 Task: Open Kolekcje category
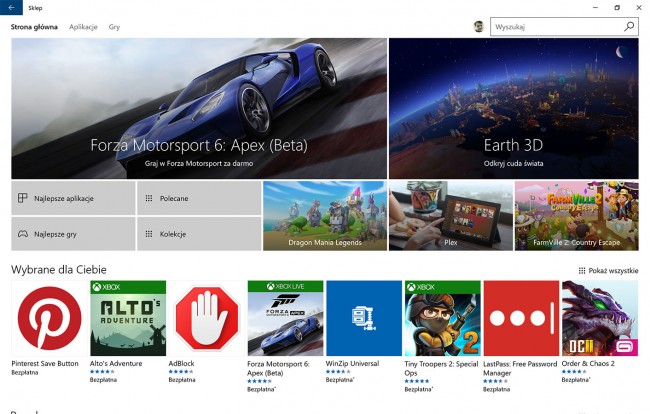pyautogui.click(x=199, y=234)
